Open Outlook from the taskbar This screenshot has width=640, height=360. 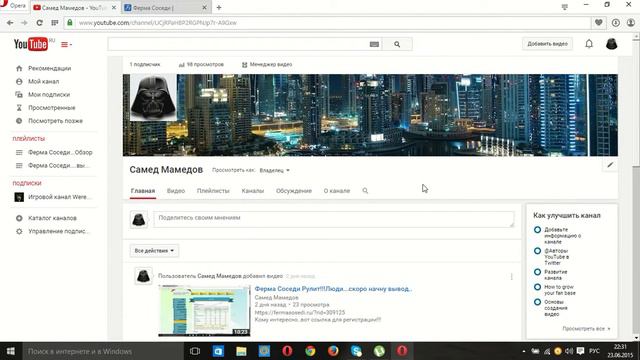[x=218, y=351]
